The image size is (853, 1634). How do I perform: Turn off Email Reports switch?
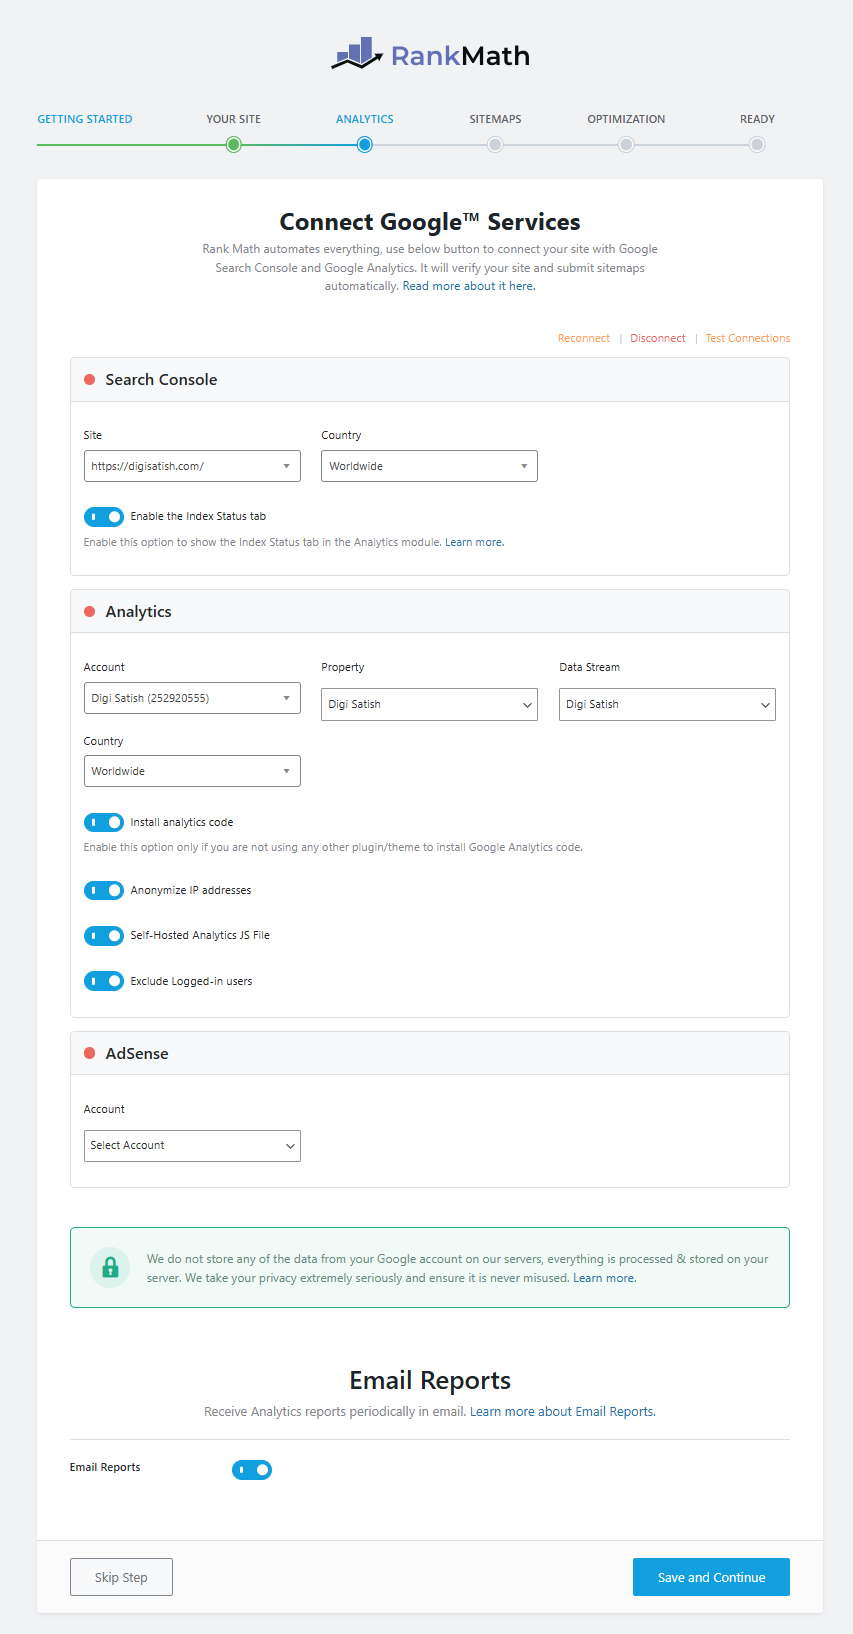(251, 1470)
